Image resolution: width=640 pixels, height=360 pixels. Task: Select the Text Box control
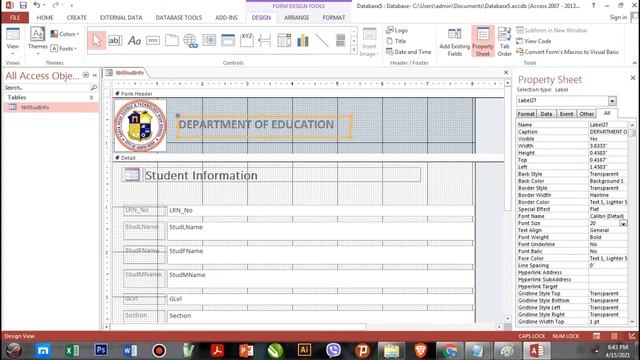click(115, 40)
